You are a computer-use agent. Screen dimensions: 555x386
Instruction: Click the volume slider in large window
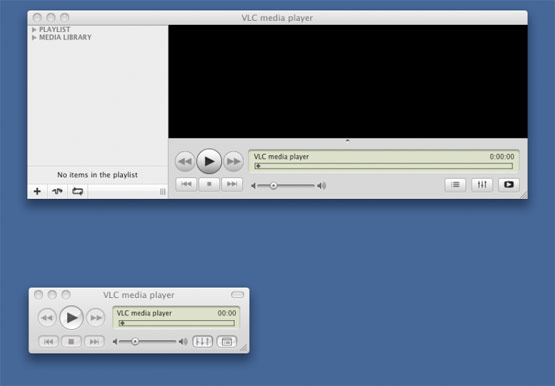286,185
